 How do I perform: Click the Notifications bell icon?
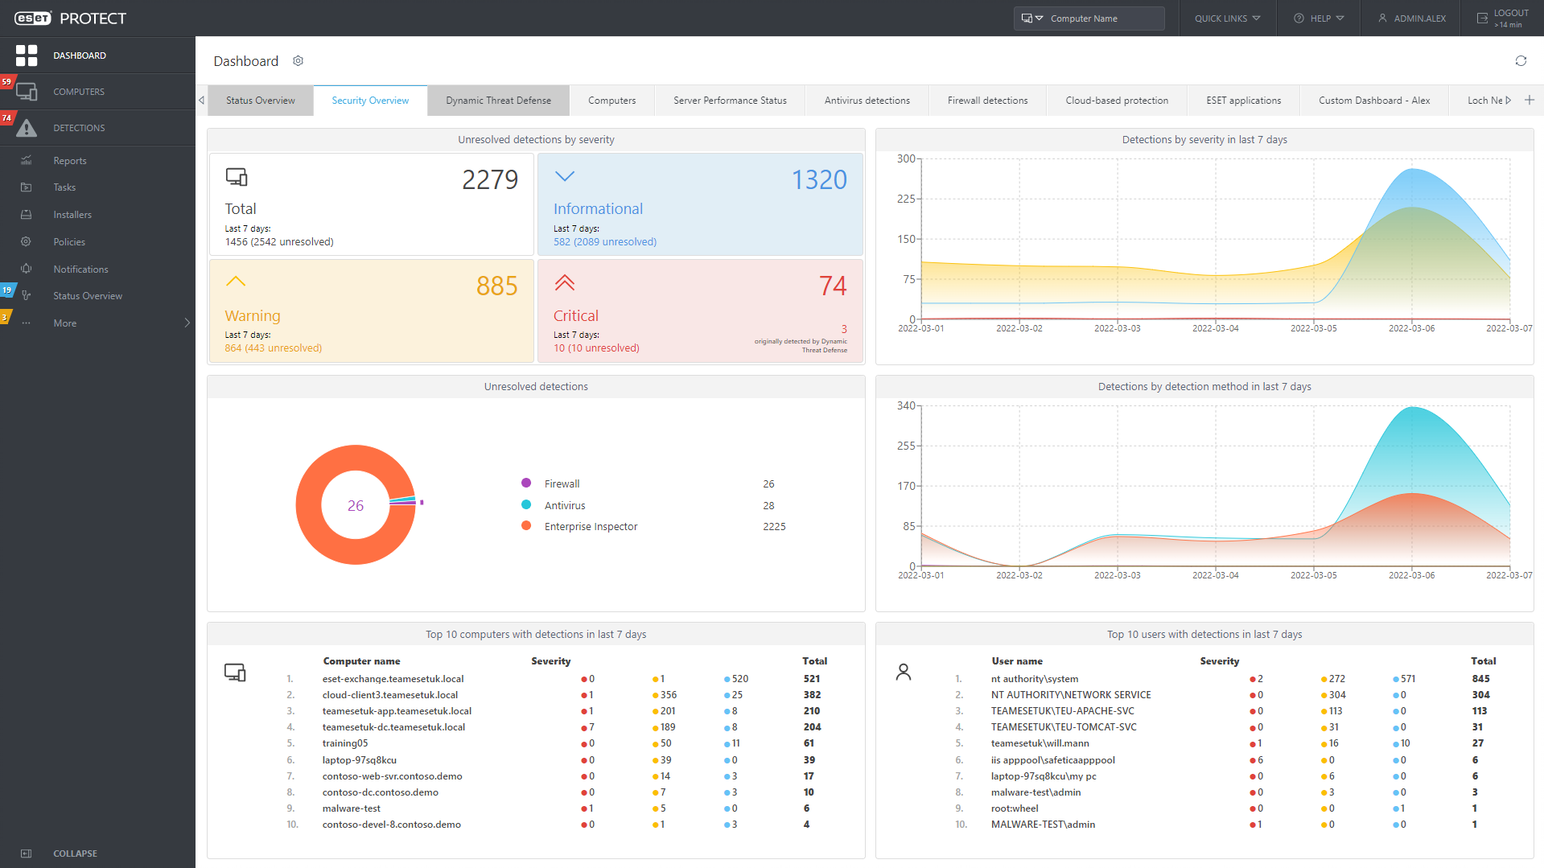pyautogui.click(x=26, y=269)
